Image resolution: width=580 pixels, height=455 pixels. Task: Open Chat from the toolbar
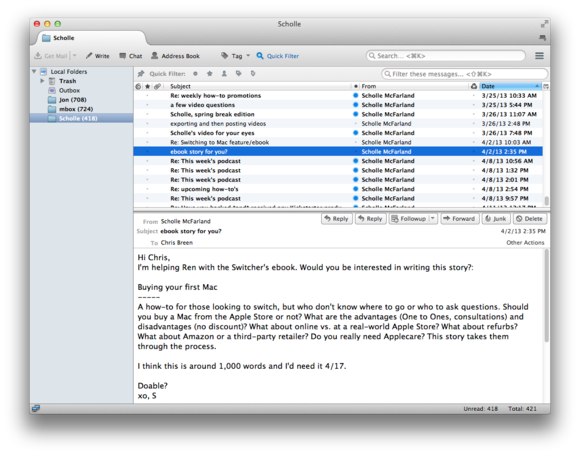tap(131, 56)
